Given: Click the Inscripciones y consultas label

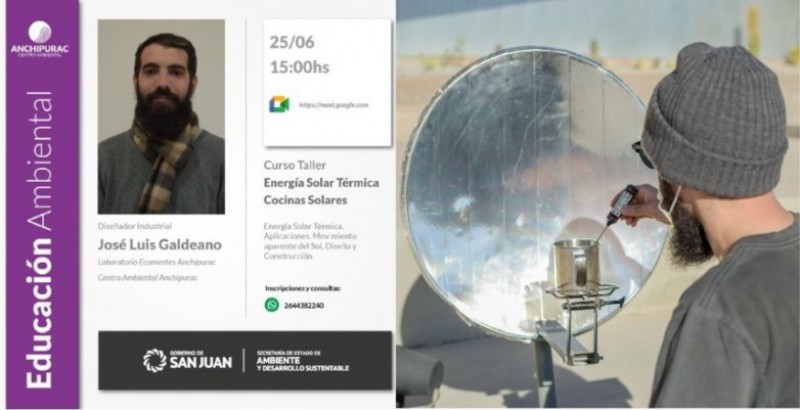Looking at the screenshot, I should [303, 288].
